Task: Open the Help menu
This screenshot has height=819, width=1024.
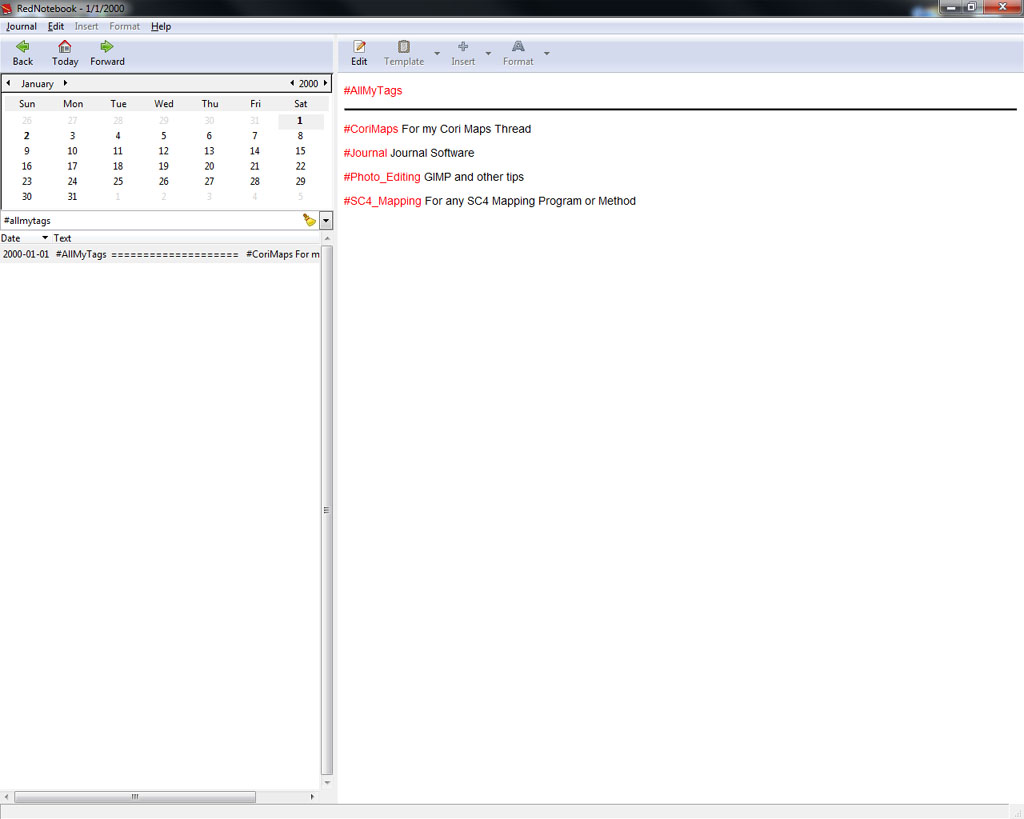Action: pos(161,26)
